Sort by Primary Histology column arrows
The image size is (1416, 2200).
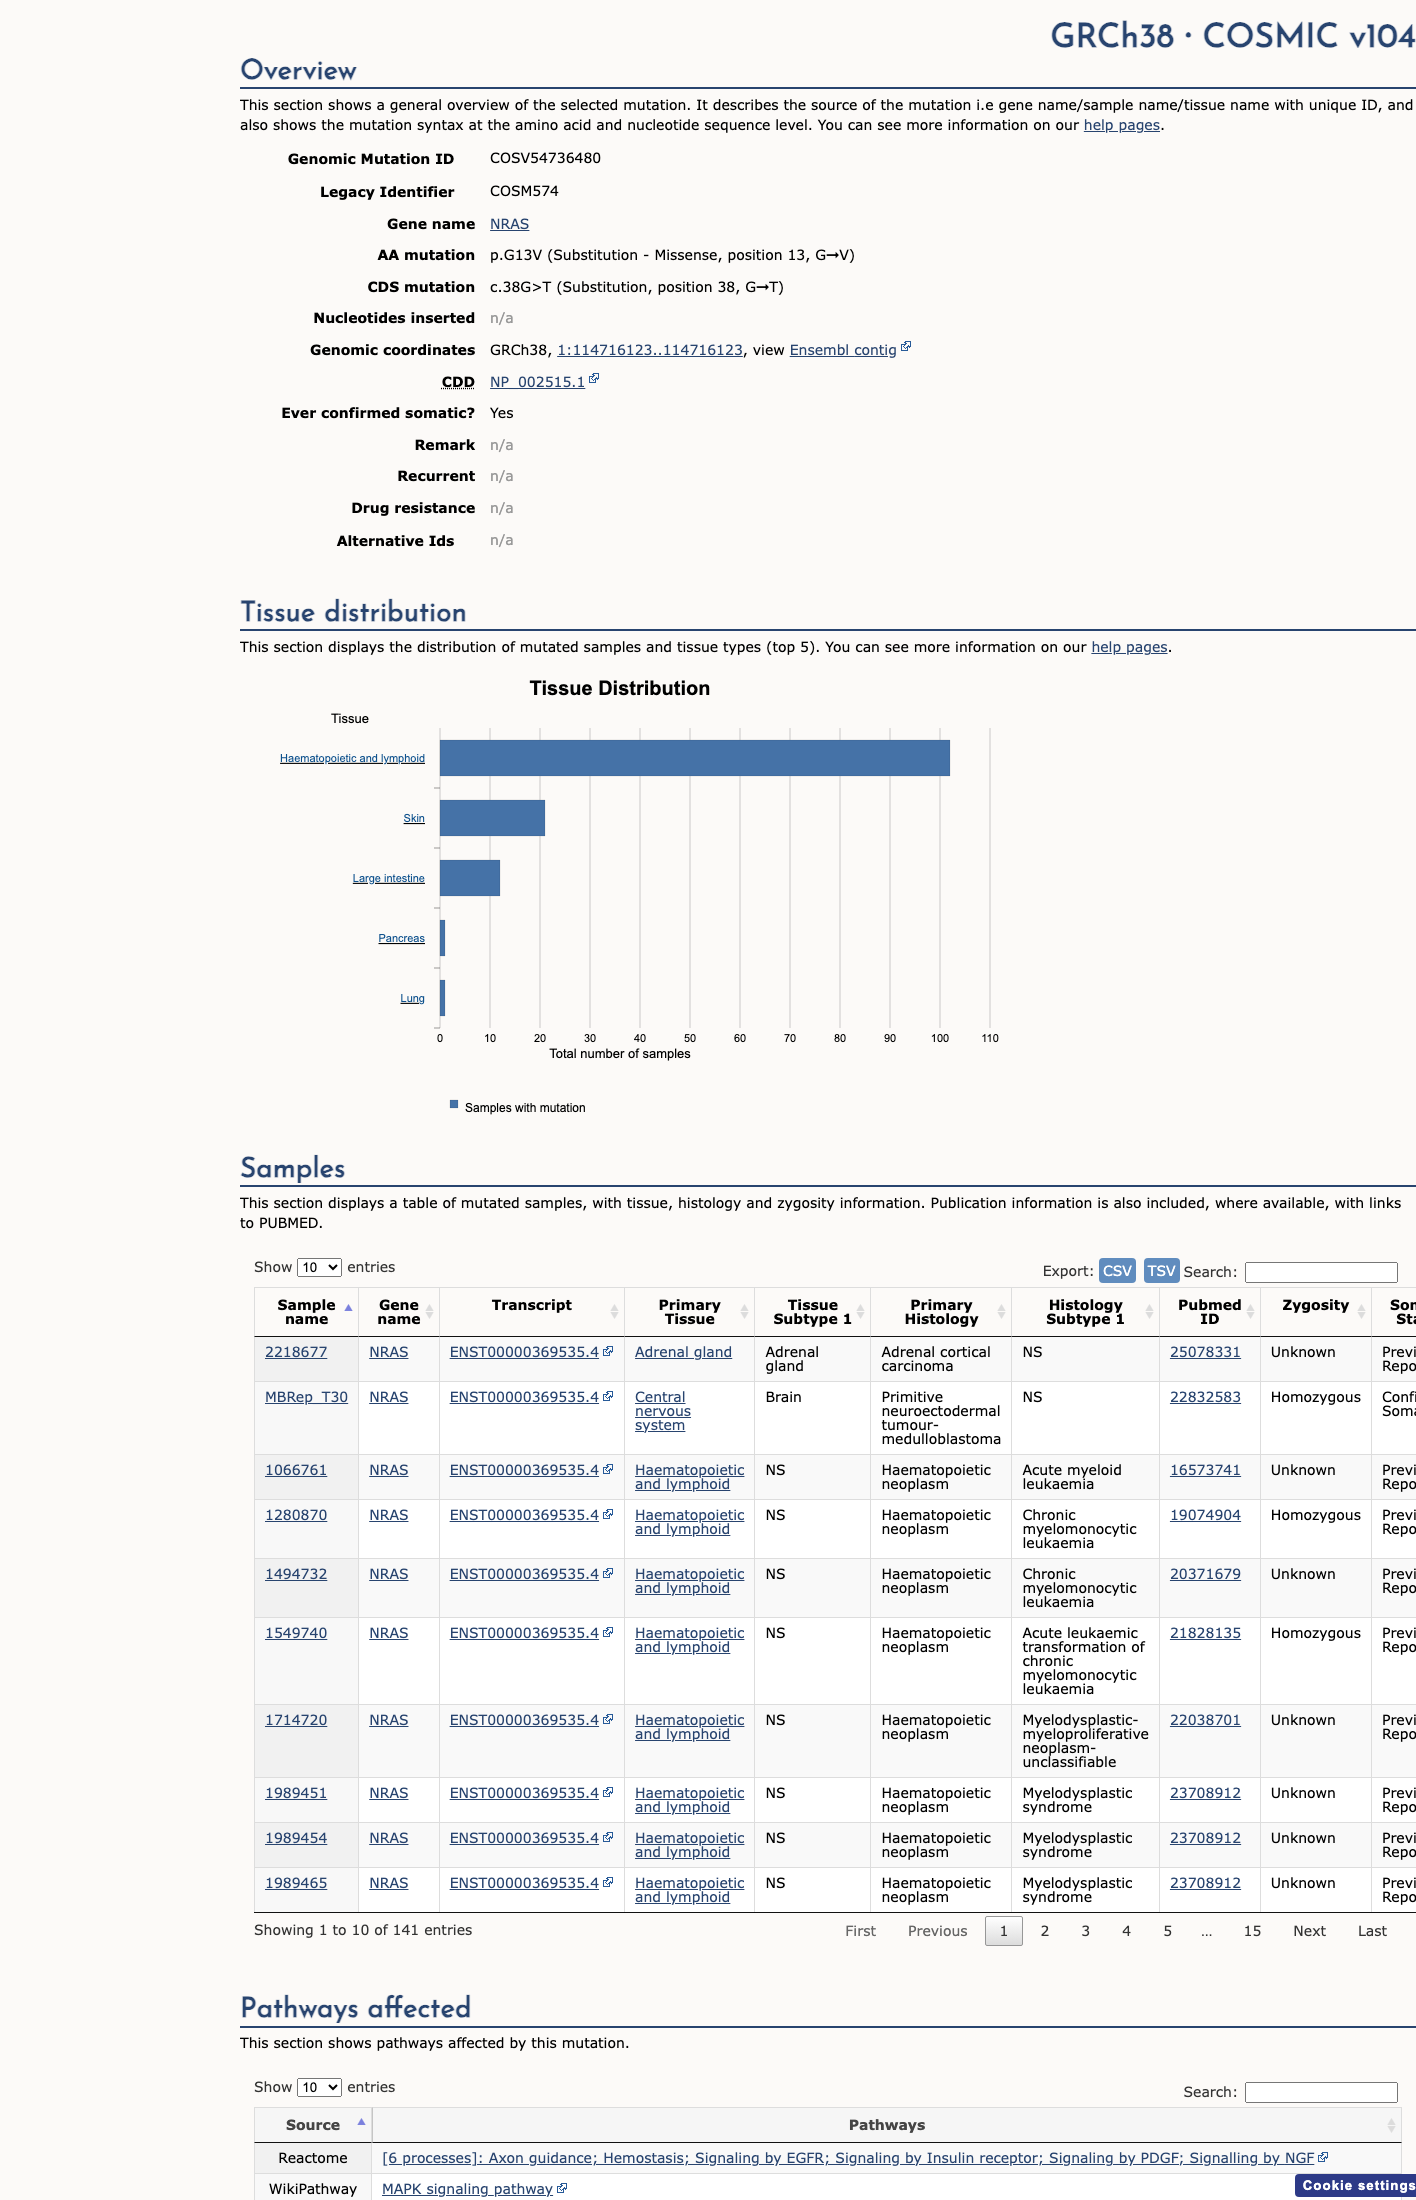click(x=1001, y=1312)
